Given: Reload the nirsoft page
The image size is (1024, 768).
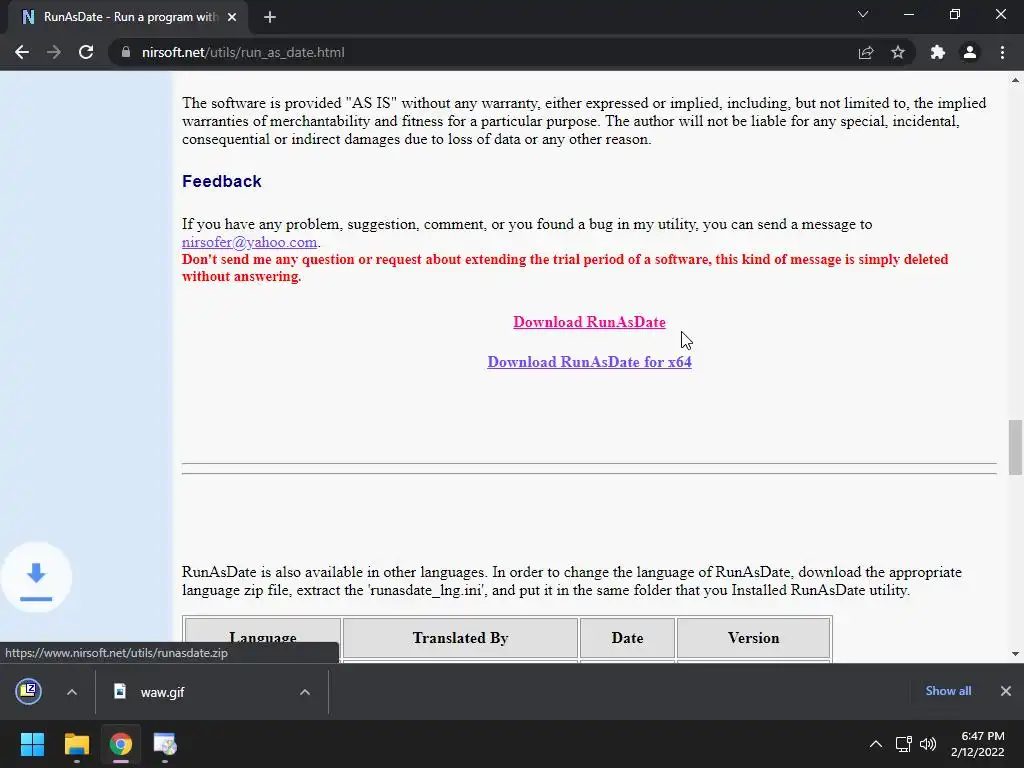Looking at the screenshot, I should click(86, 52).
